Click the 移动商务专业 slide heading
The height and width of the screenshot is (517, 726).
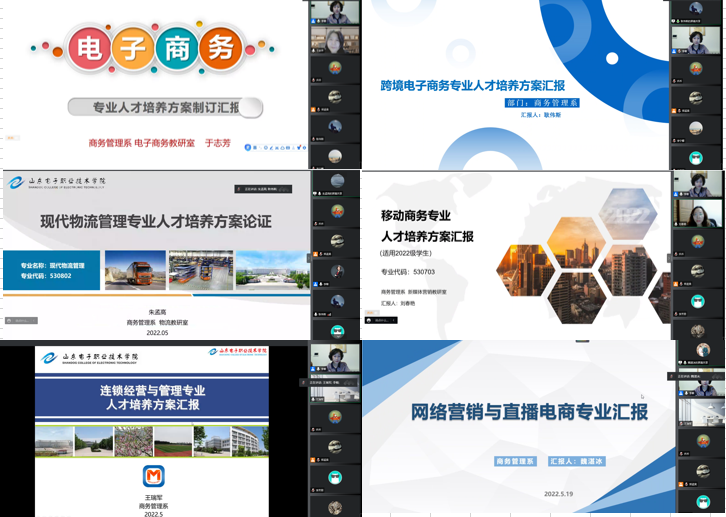click(x=416, y=215)
